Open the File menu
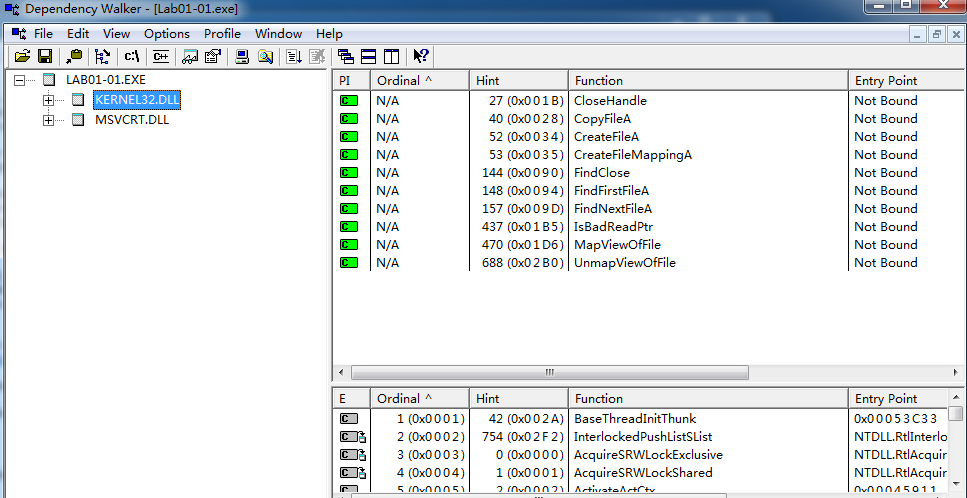This screenshot has width=967, height=498. (x=43, y=33)
